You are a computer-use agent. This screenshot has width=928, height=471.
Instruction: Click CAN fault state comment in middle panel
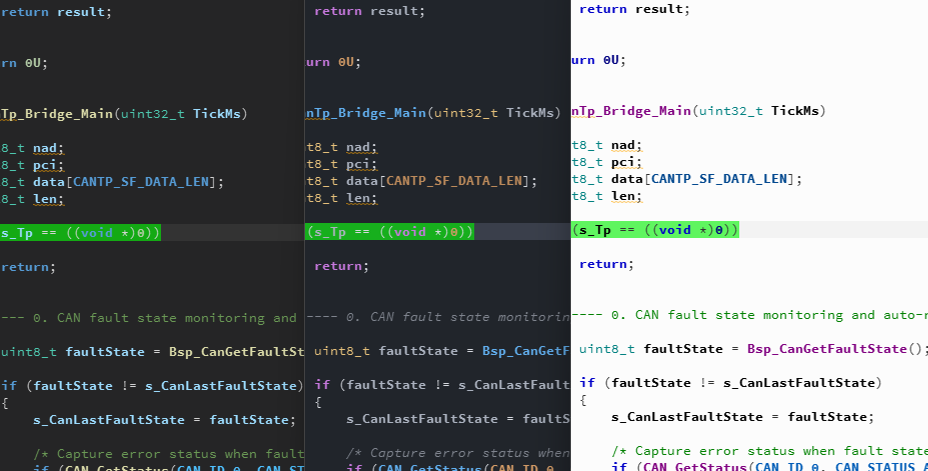(x=438, y=317)
